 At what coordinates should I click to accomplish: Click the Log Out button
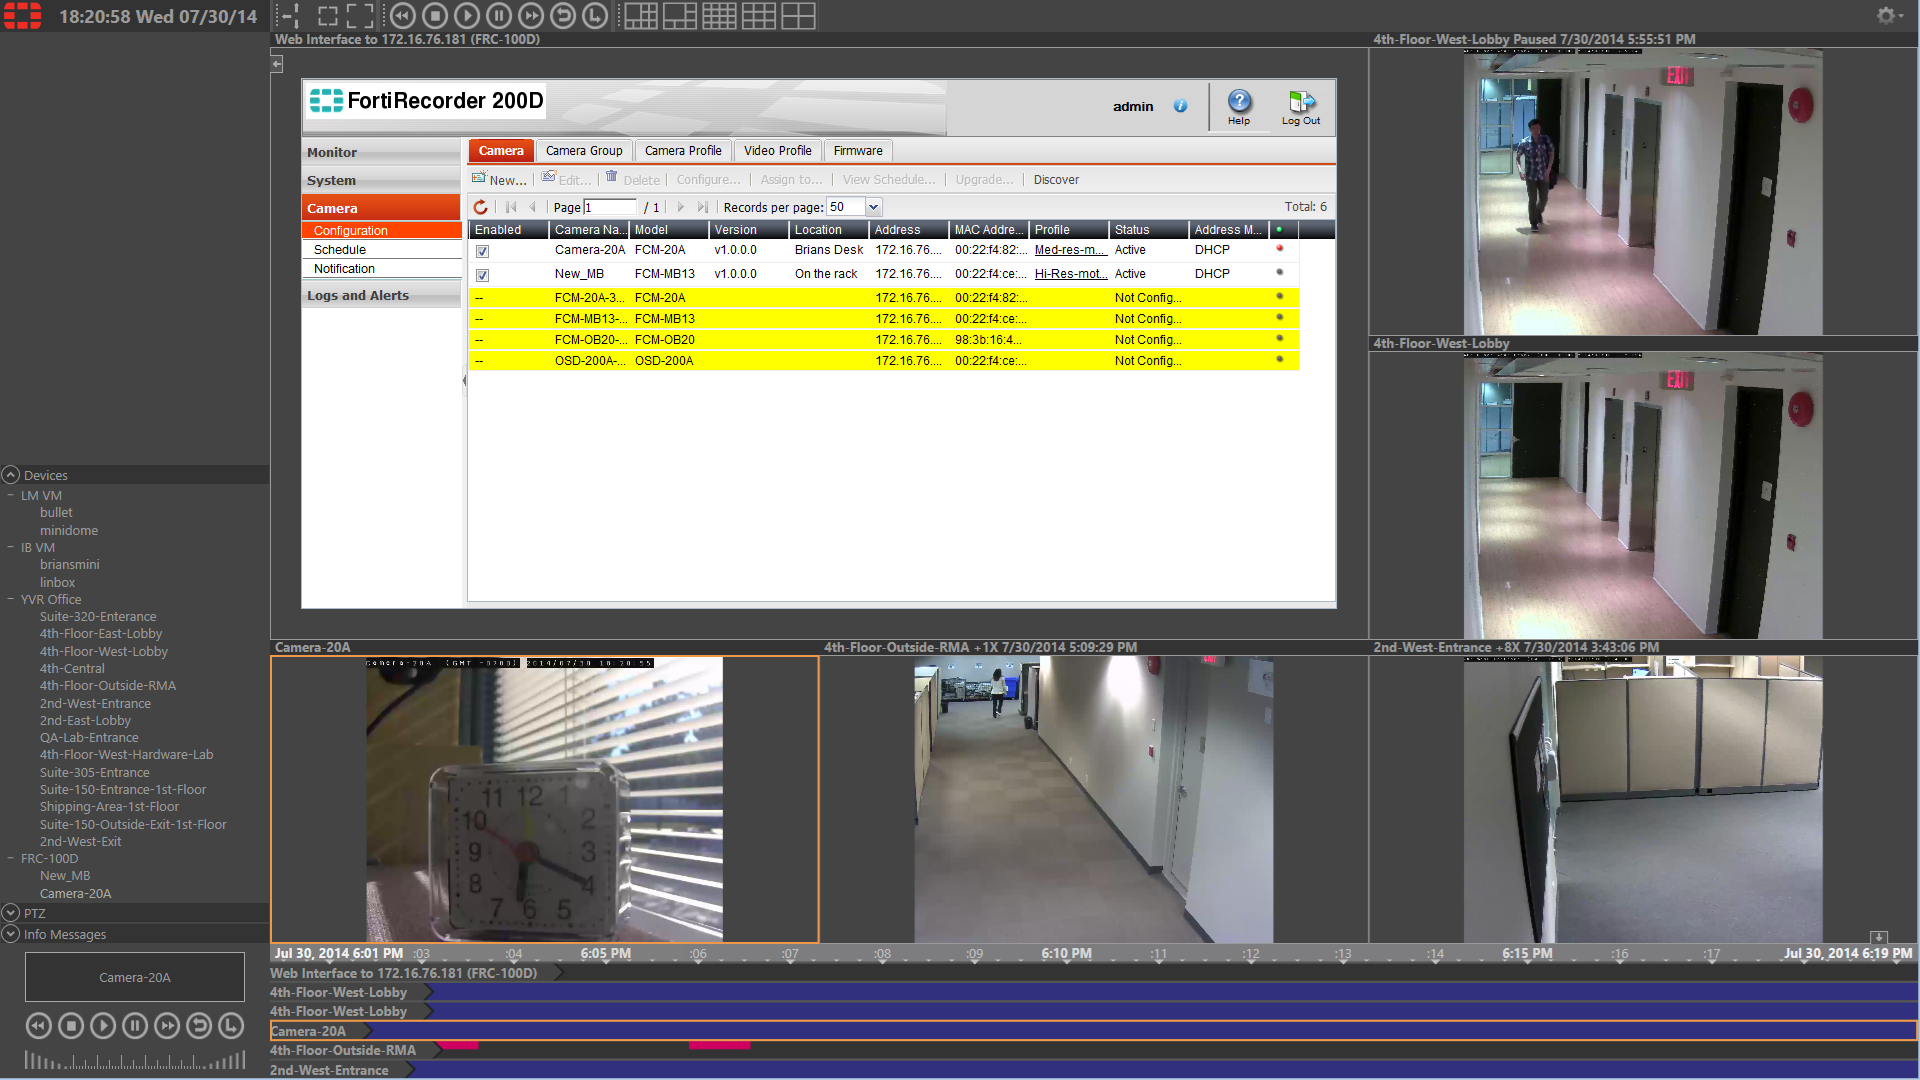pyautogui.click(x=1301, y=106)
